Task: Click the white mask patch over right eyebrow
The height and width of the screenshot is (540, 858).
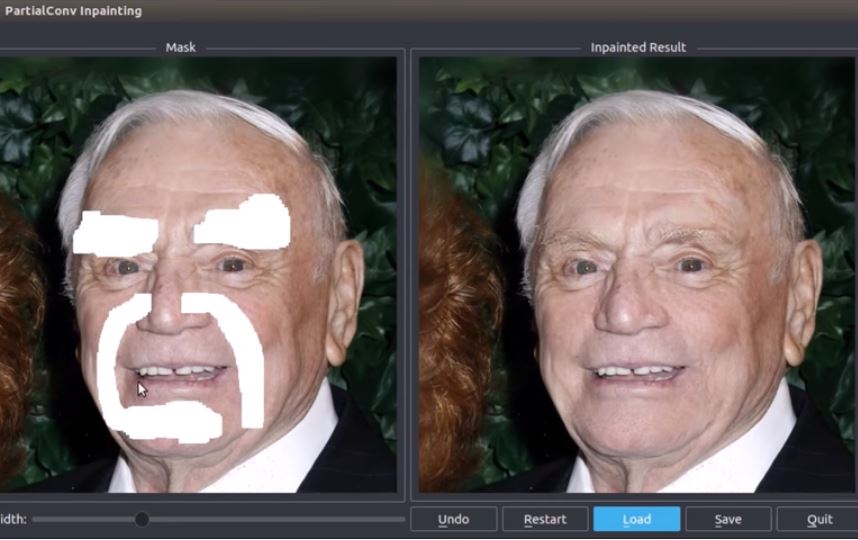Action: pyautogui.click(x=244, y=223)
